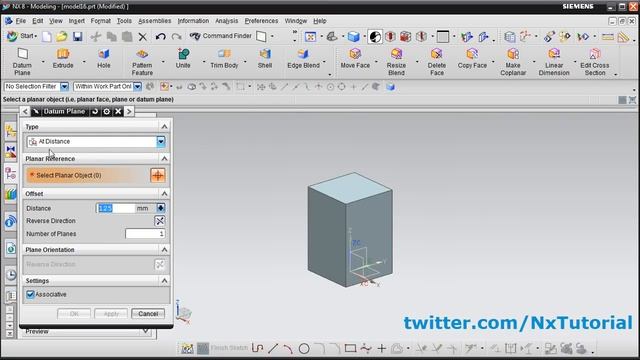Image resolution: width=640 pixels, height=360 pixels.
Task: Open the Command Finder
Action: click(x=221, y=36)
